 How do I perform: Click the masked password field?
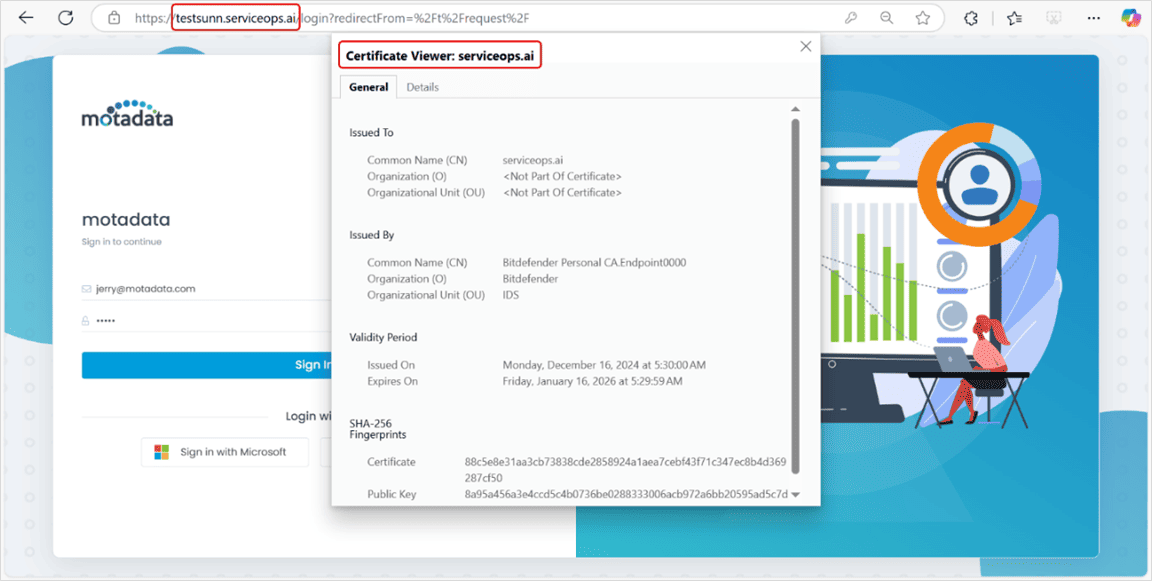[200, 321]
